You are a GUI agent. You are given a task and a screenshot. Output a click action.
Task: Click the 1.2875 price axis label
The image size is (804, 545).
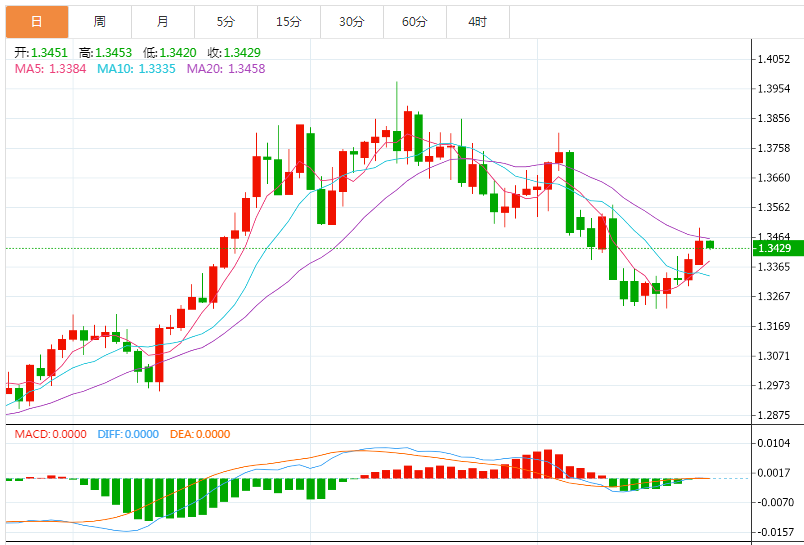pyautogui.click(x=774, y=415)
